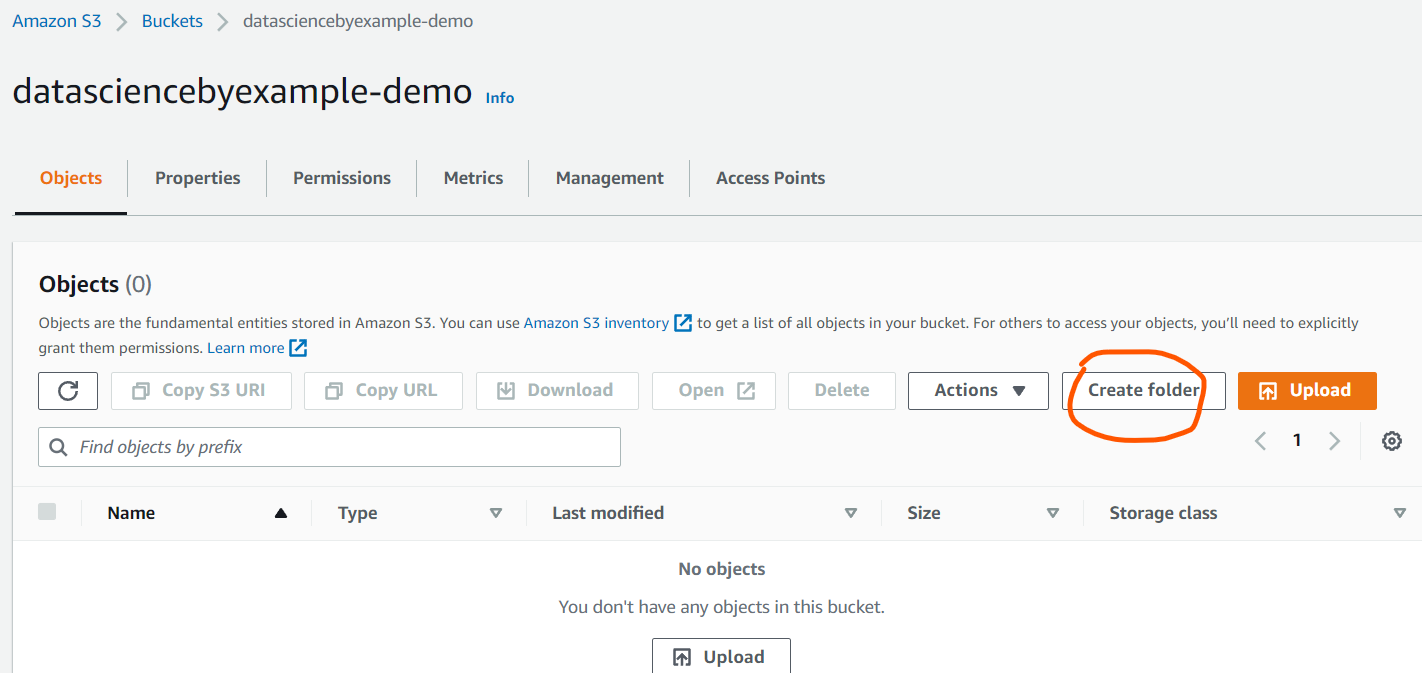Click the orange Upload button

pyautogui.click(x=1306, y=391)
